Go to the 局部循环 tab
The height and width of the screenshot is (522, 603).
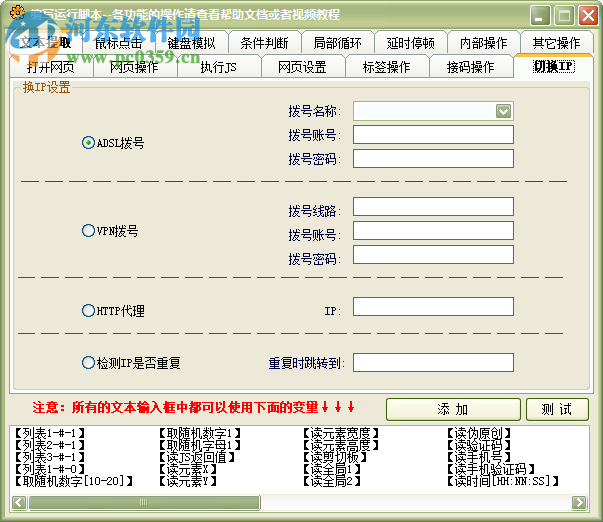click(338, 43)
